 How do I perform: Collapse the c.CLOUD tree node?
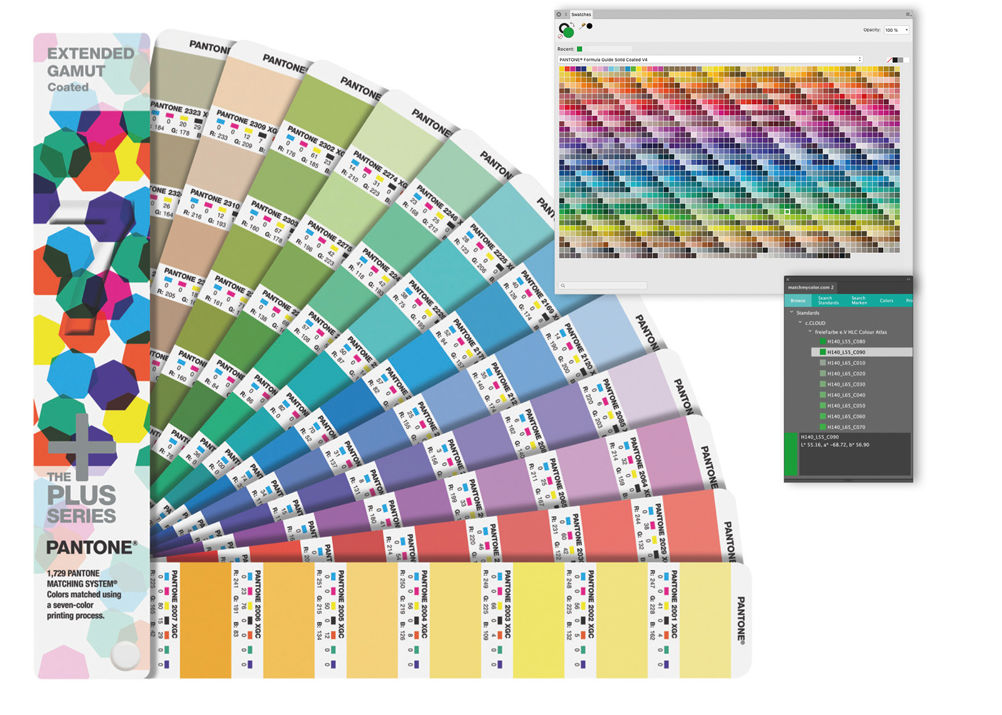(800, 322)
